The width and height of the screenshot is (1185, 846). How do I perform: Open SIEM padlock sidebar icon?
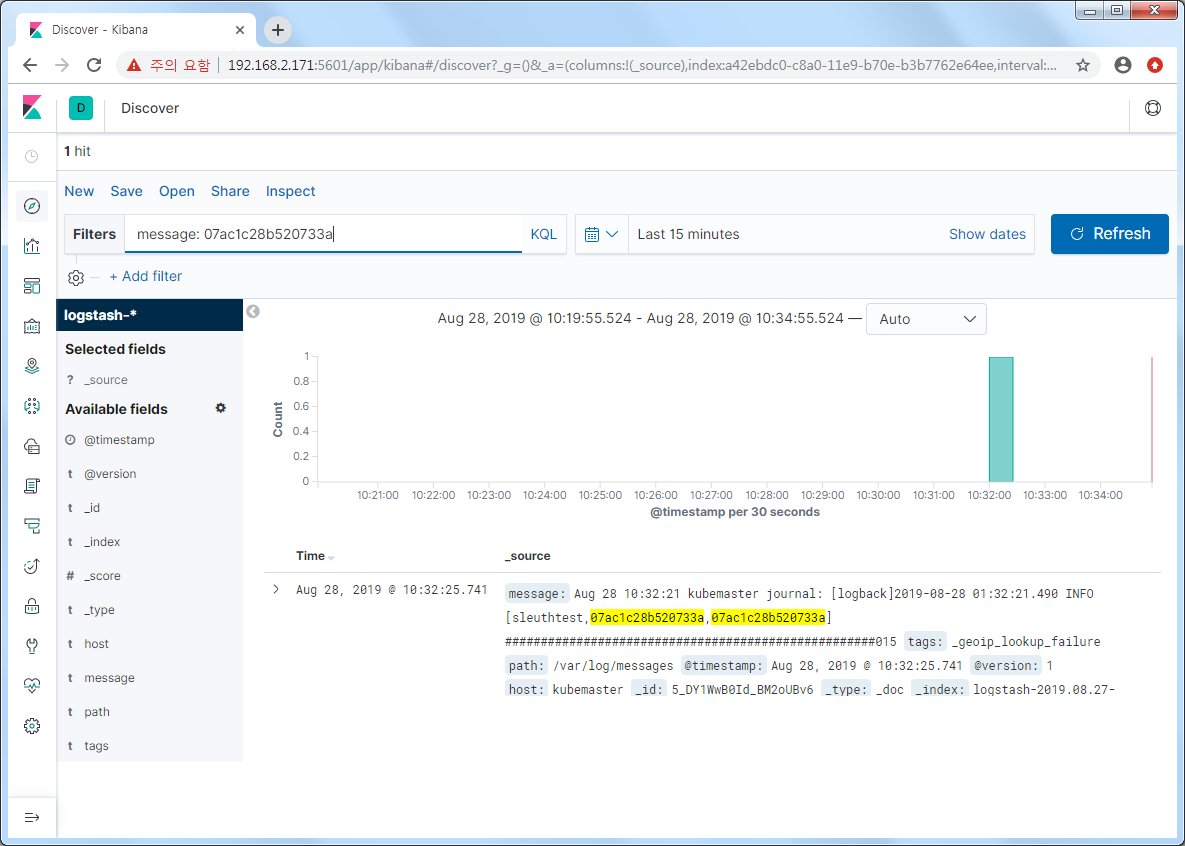click(x=32, y=606)
